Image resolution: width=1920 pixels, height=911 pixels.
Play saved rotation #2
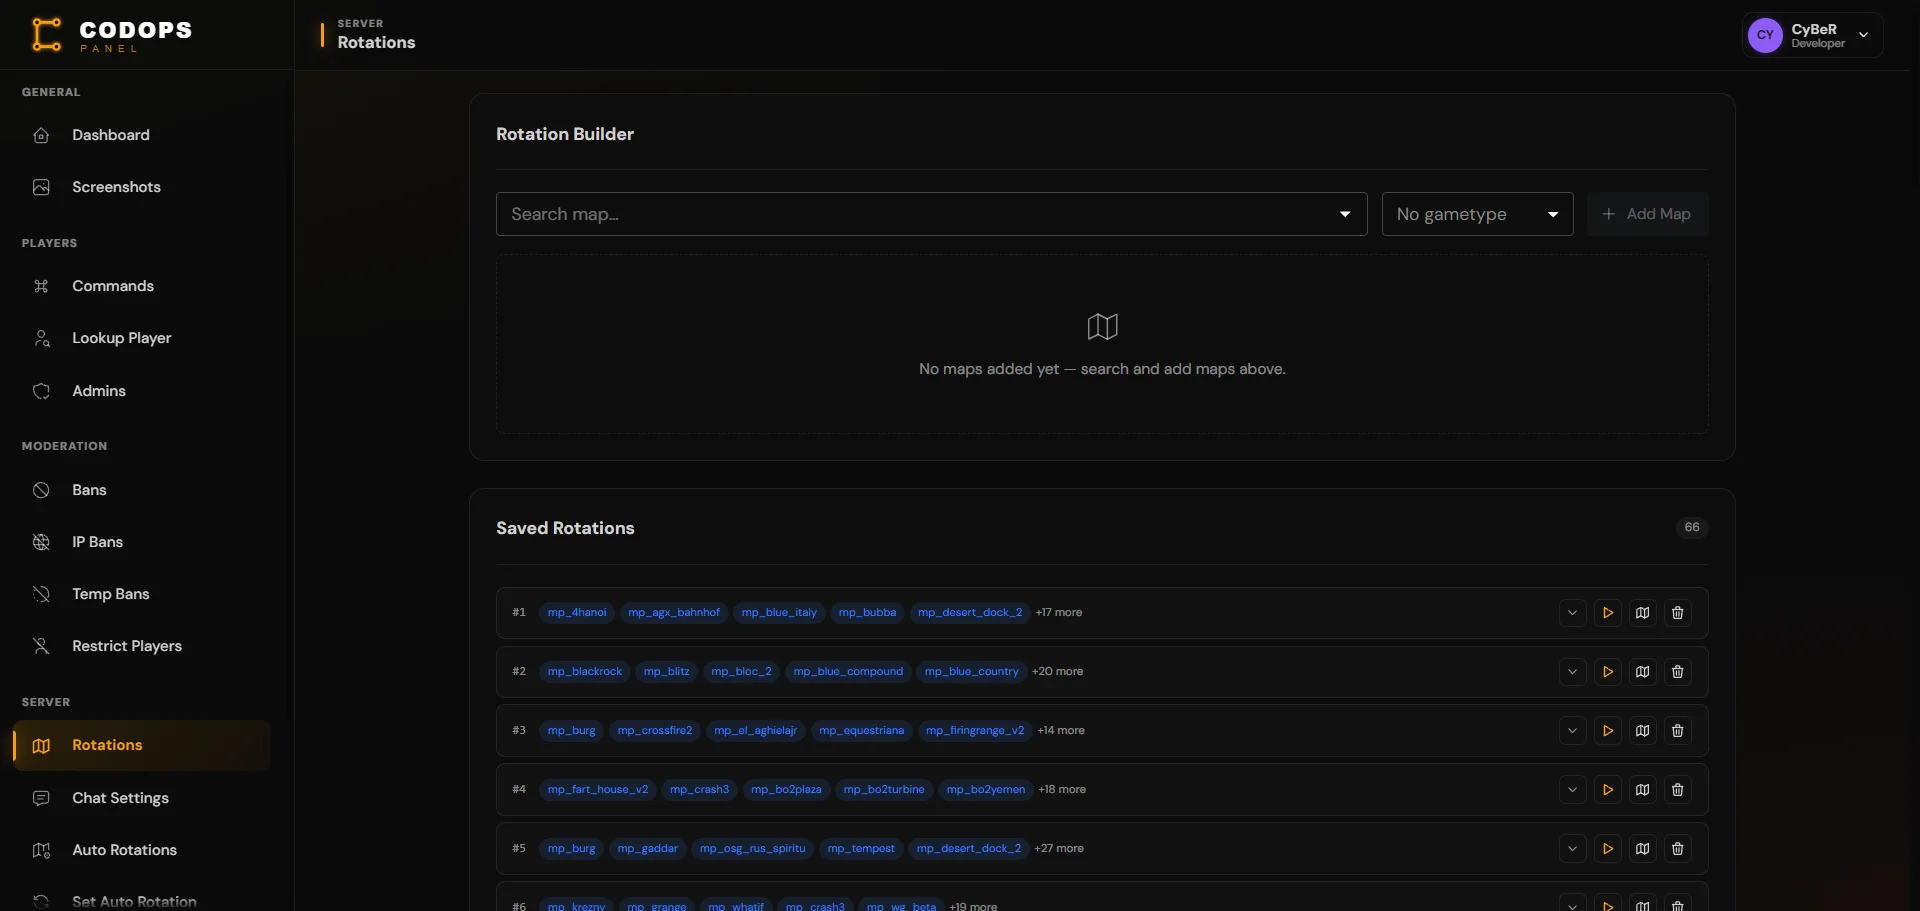tap(1607, 672)
